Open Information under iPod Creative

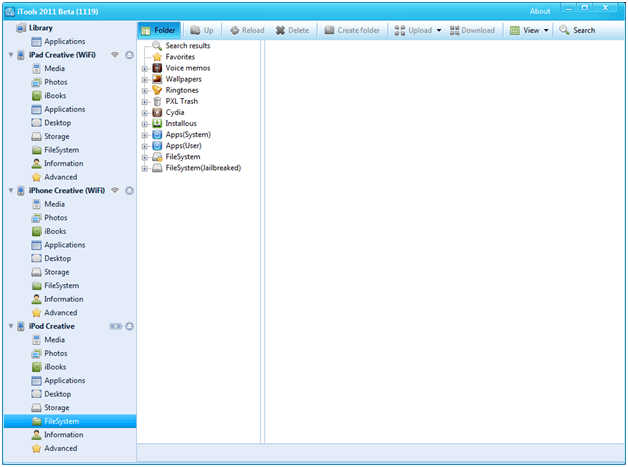click(x=63, y=435)
